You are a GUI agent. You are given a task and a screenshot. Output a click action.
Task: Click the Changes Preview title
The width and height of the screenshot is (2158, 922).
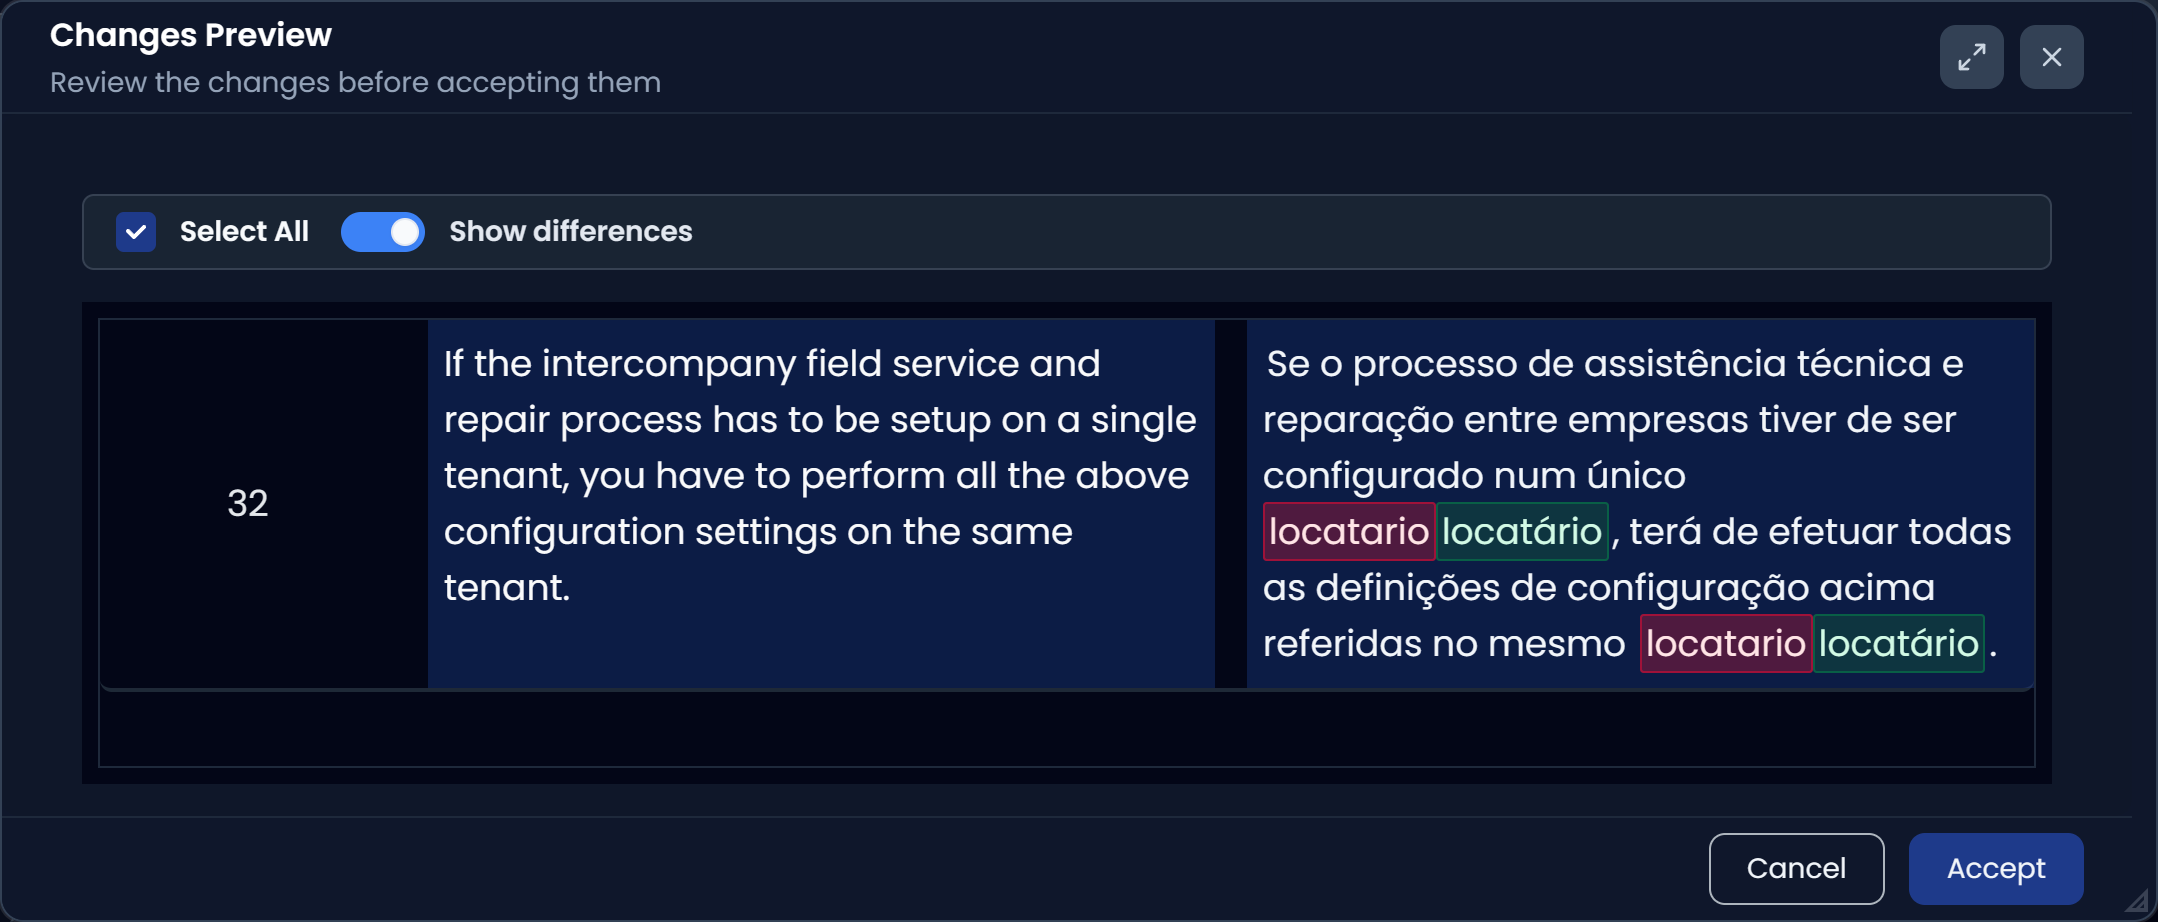point(191,34)
